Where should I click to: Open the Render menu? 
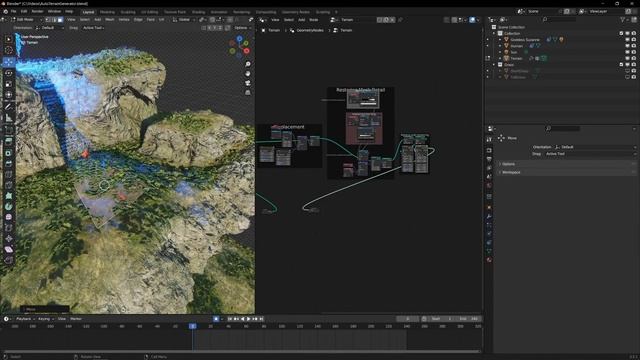tap(38, 11)
